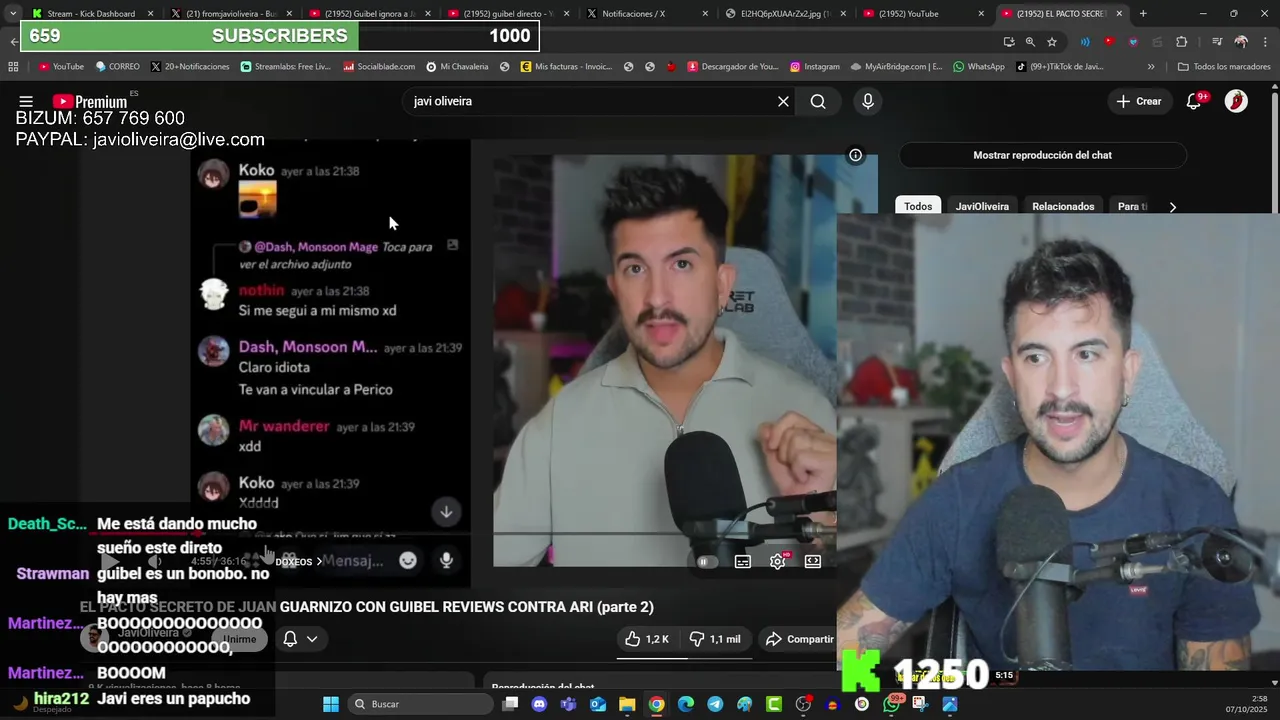Select the JaviOliveira filter chip
1280x720 pixels.
982,207
